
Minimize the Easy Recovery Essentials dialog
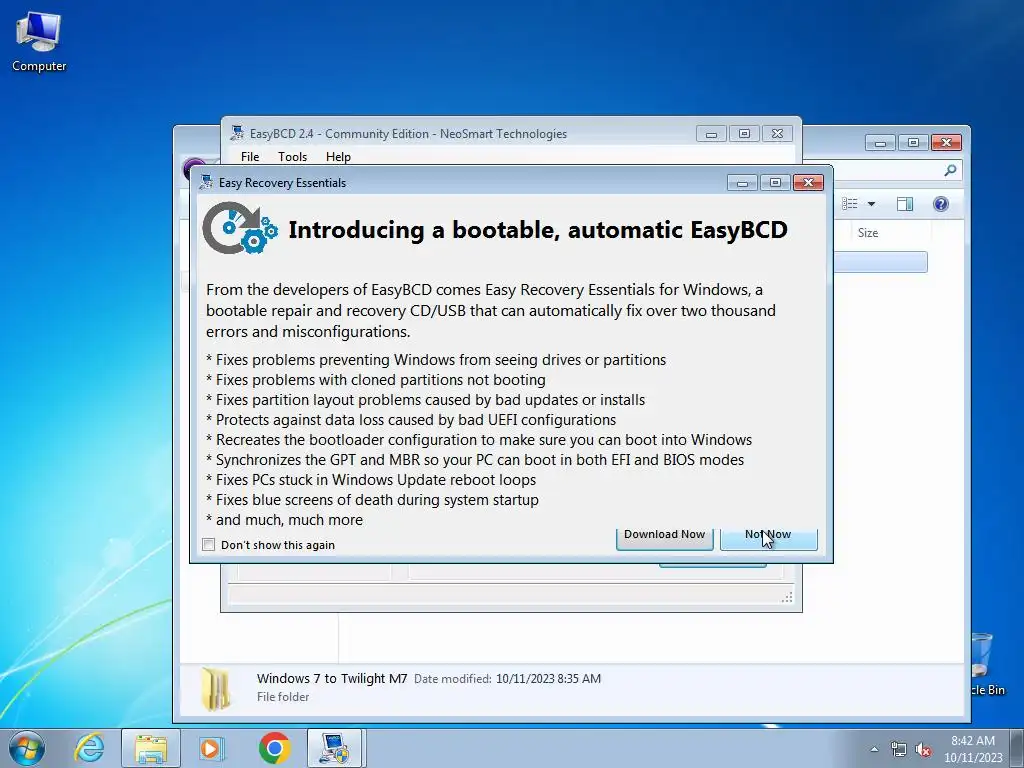[743, 183]
